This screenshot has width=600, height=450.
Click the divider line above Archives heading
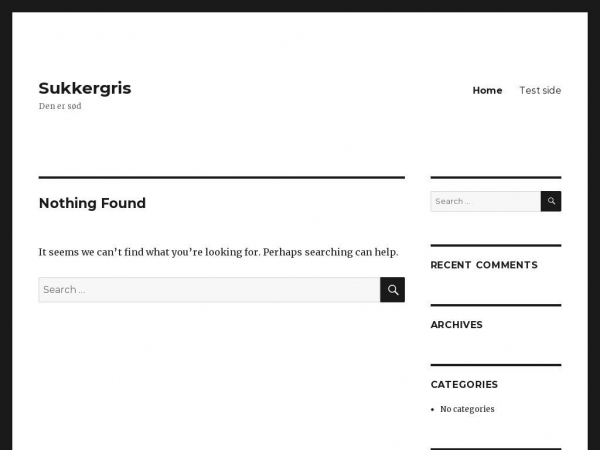(496, 305)
